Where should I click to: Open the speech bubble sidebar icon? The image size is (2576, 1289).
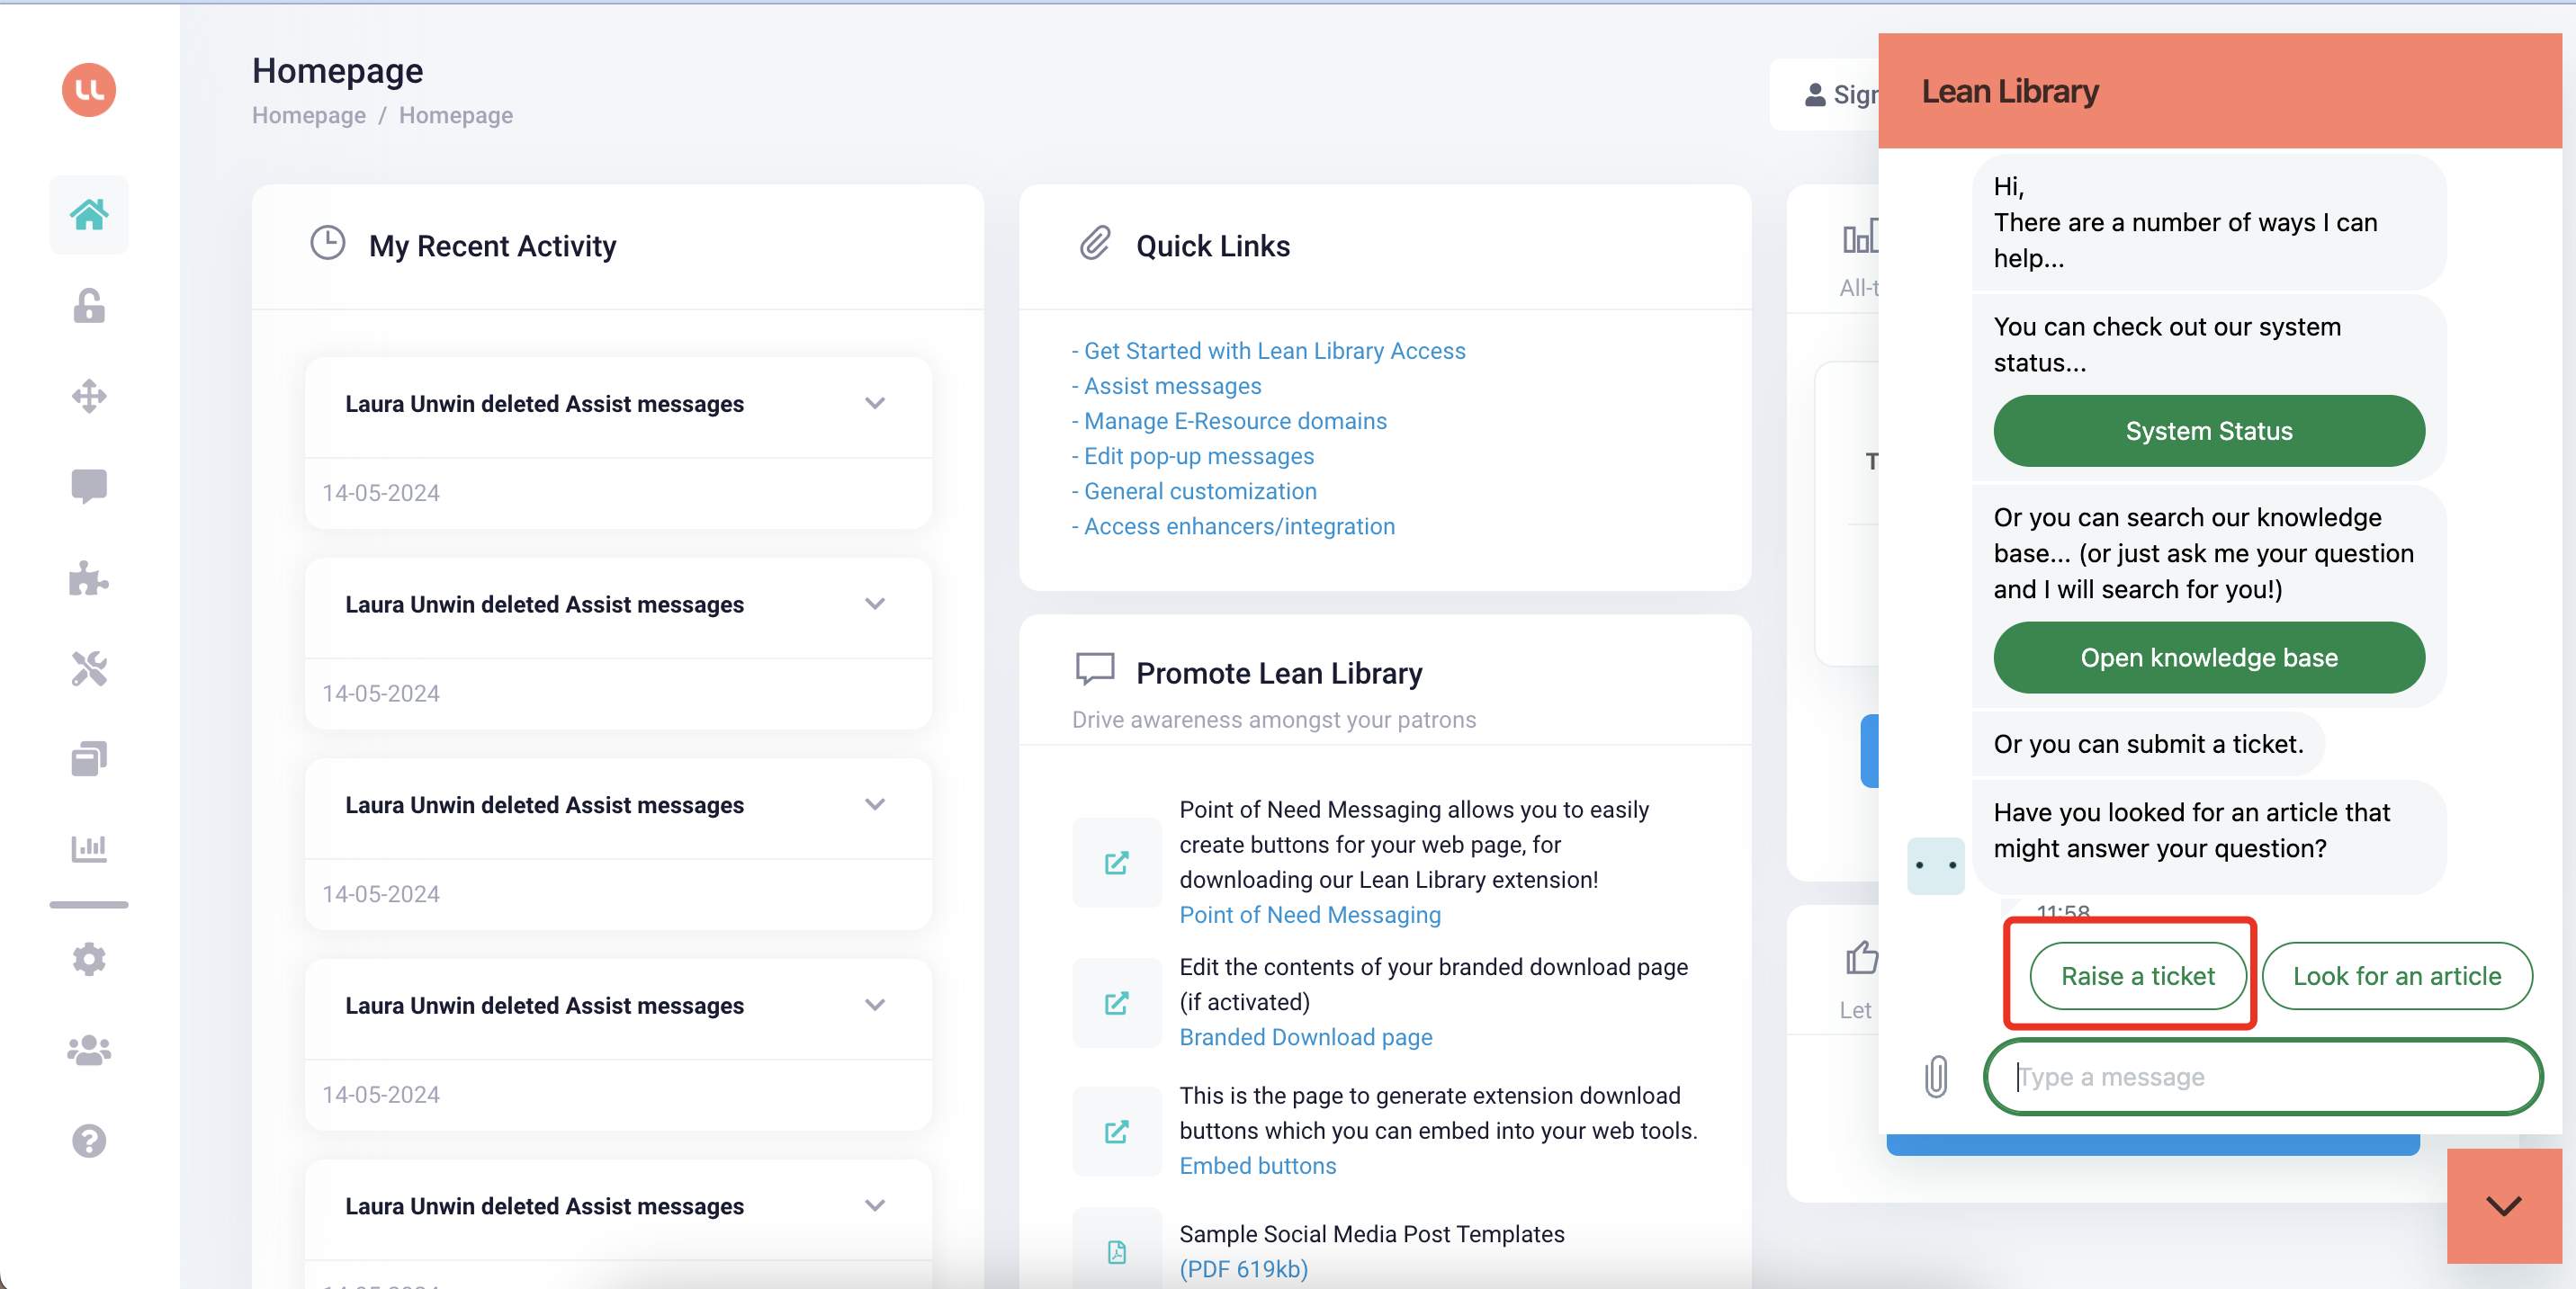[89, 487]
